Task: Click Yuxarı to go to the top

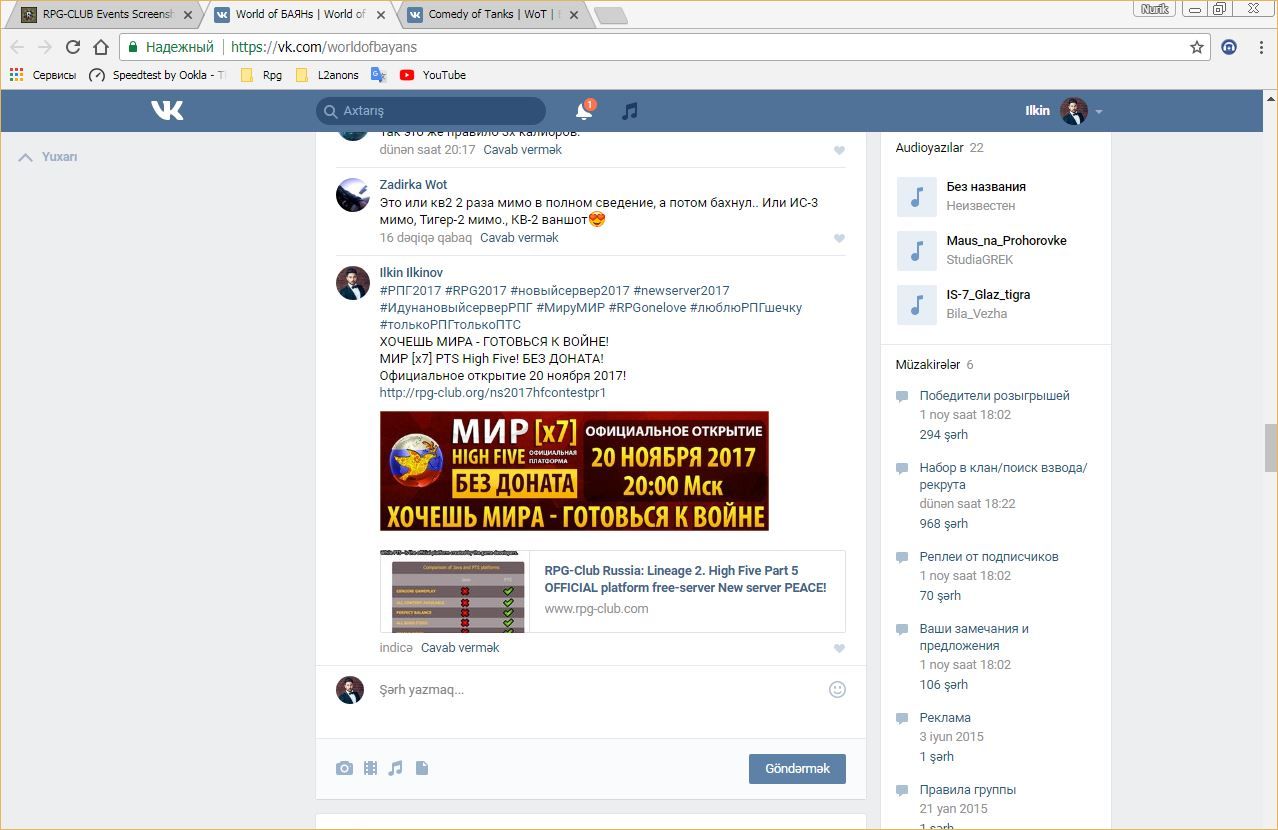Action: point(49,157)
